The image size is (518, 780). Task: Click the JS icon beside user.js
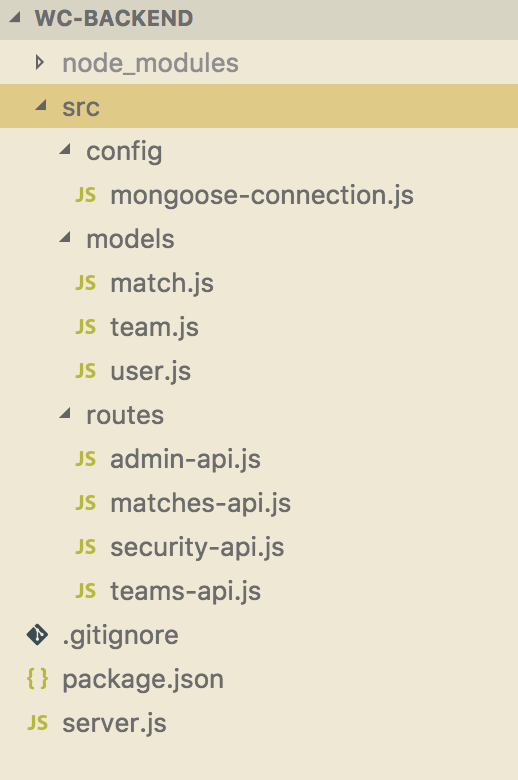pyautogui.click(x=86, y=371)
